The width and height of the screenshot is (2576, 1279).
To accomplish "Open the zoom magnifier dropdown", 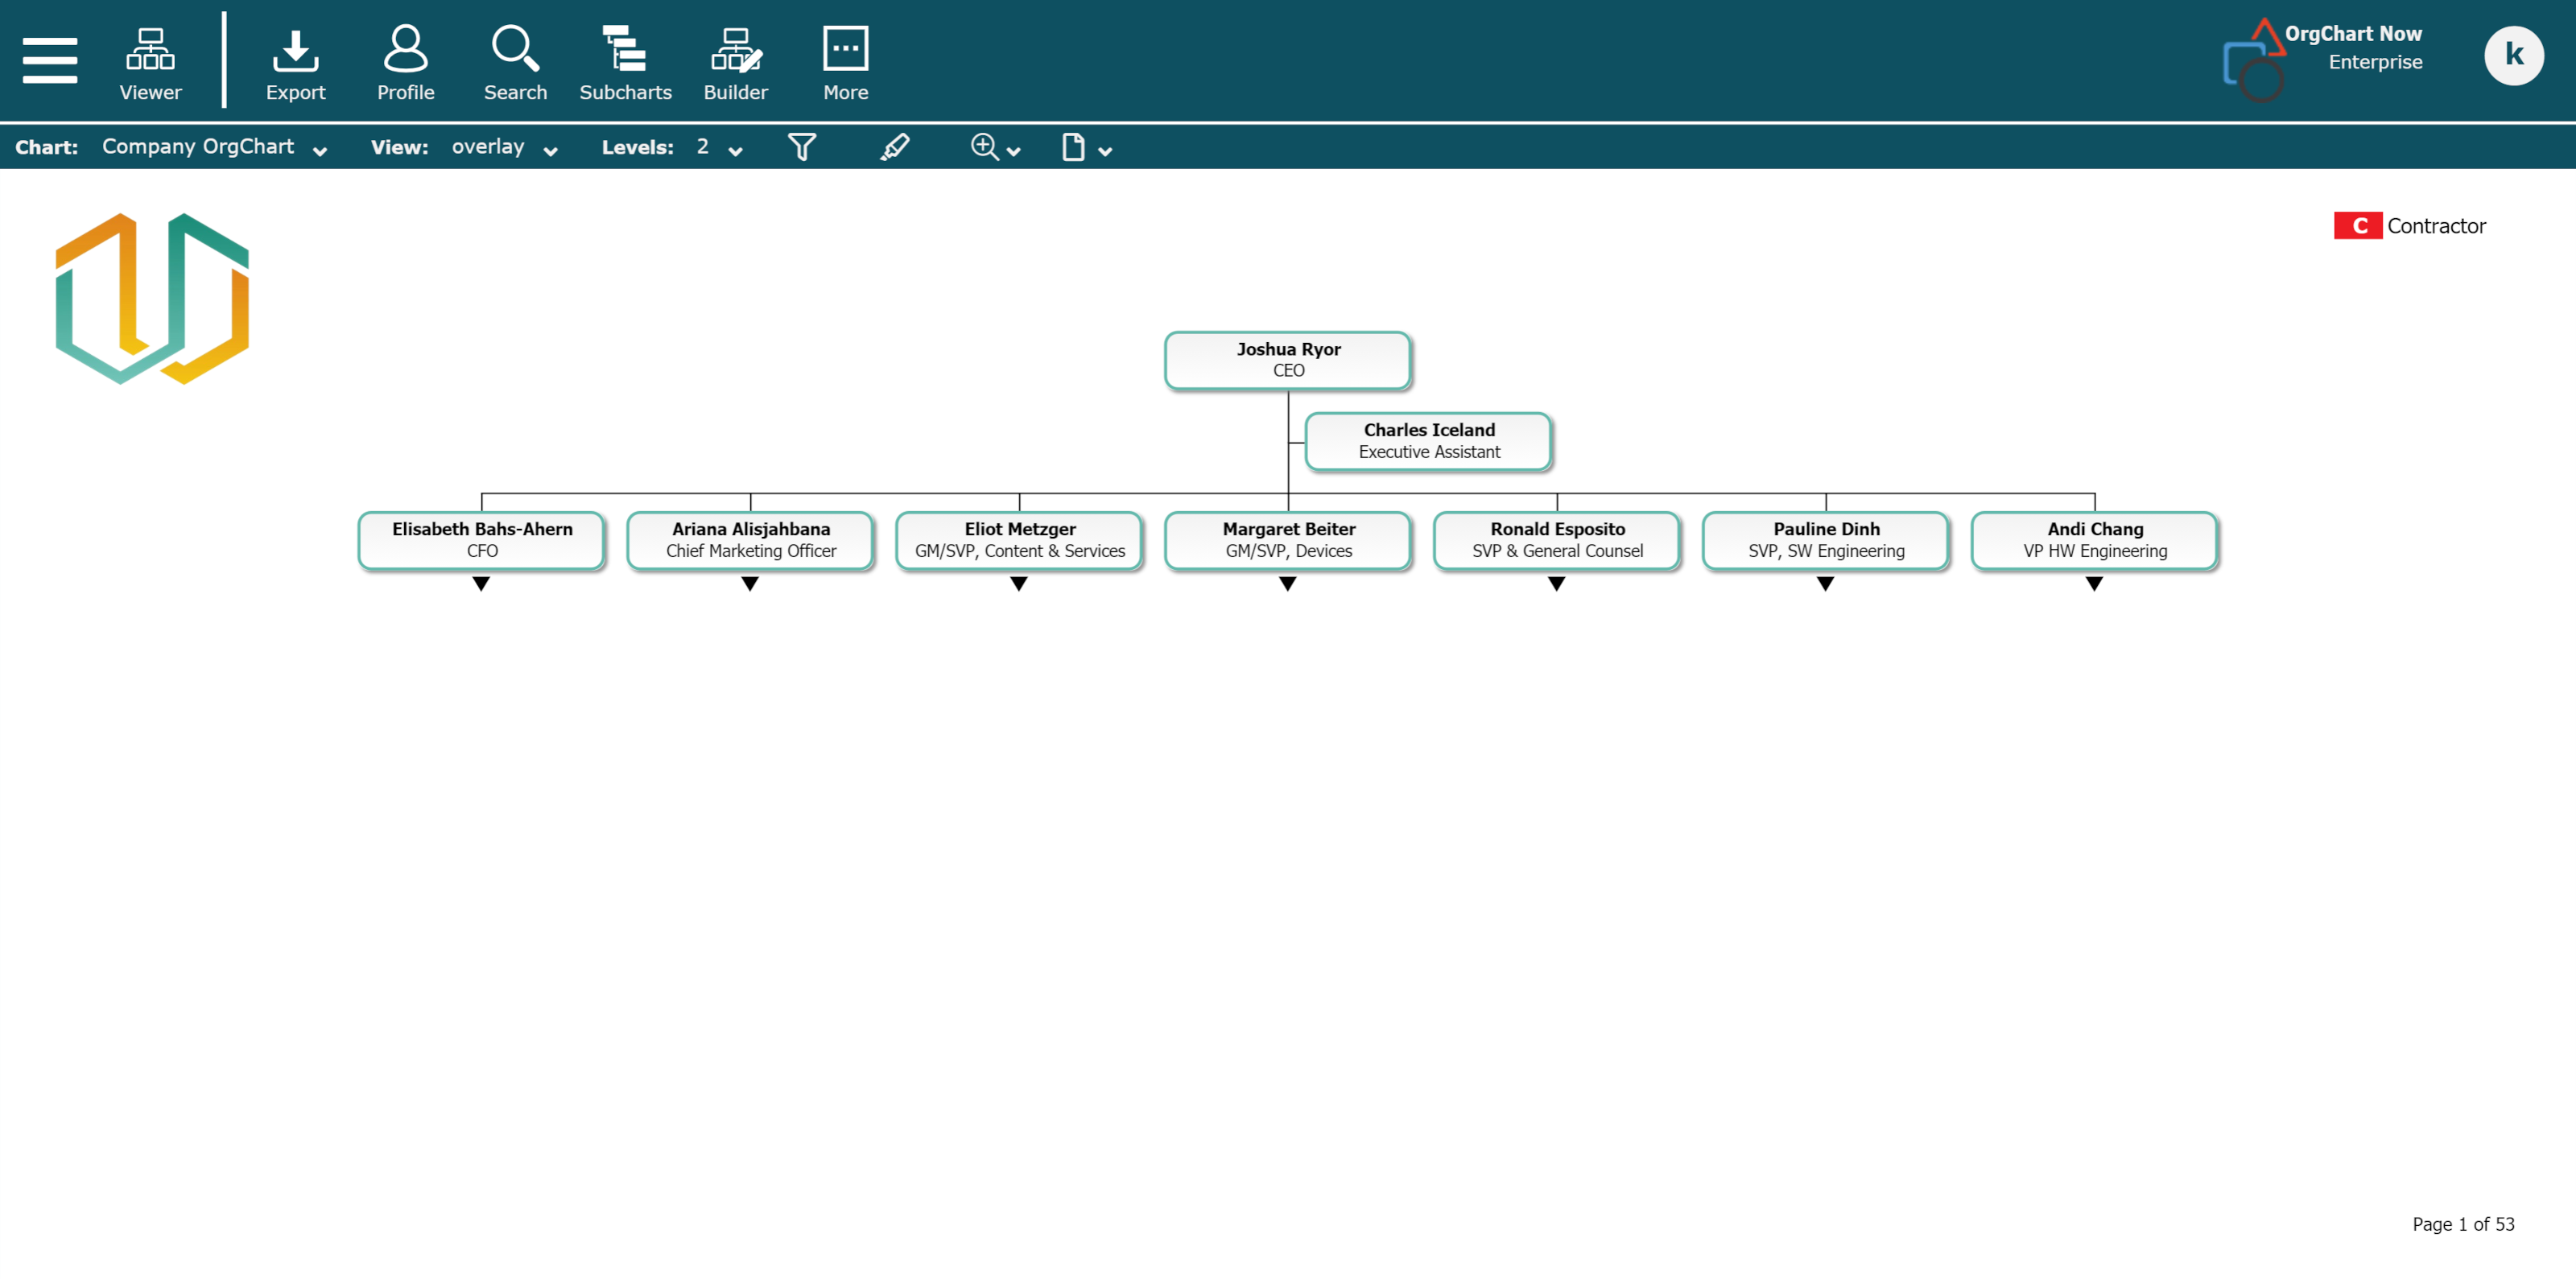I will pyautogui.click(x=995, y=147).
